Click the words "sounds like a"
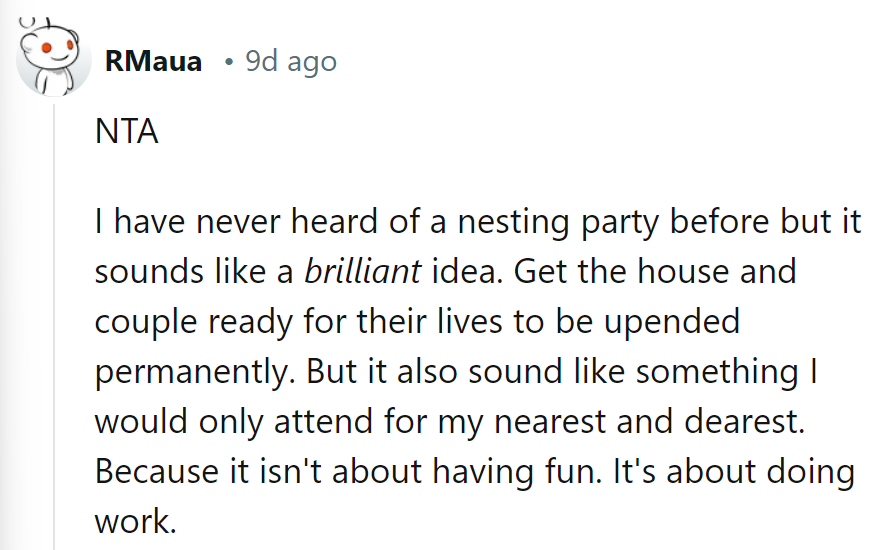This screenshot has width=882, height=550. (194, 272)
